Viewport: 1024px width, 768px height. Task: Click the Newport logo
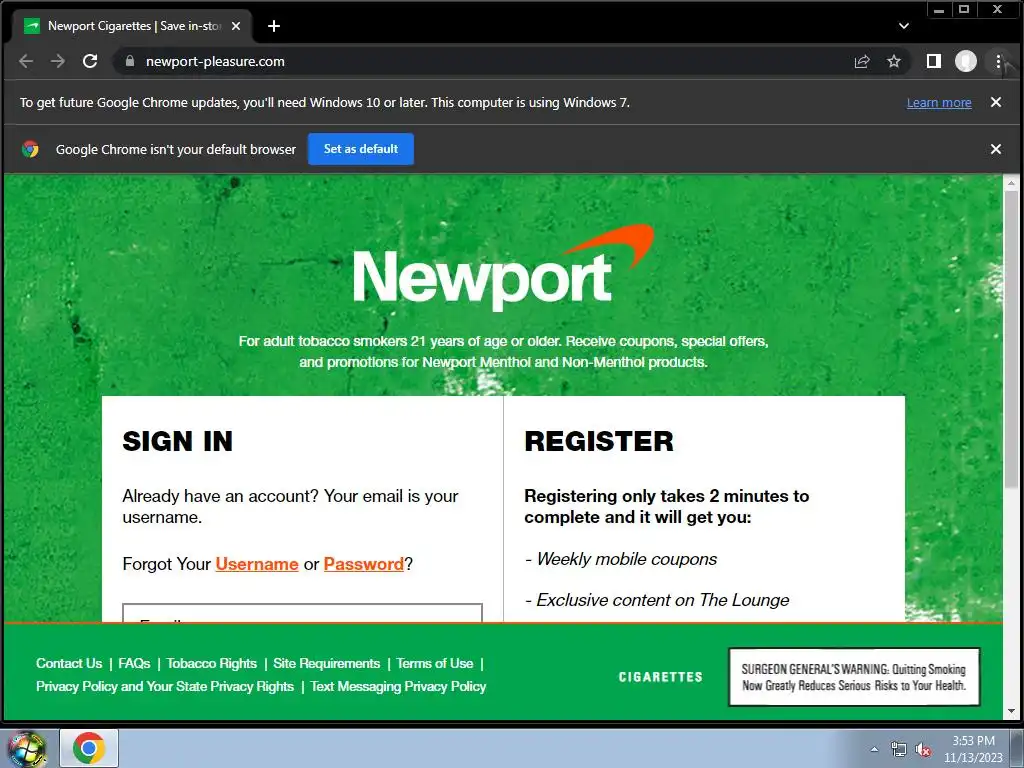point(503,268)
